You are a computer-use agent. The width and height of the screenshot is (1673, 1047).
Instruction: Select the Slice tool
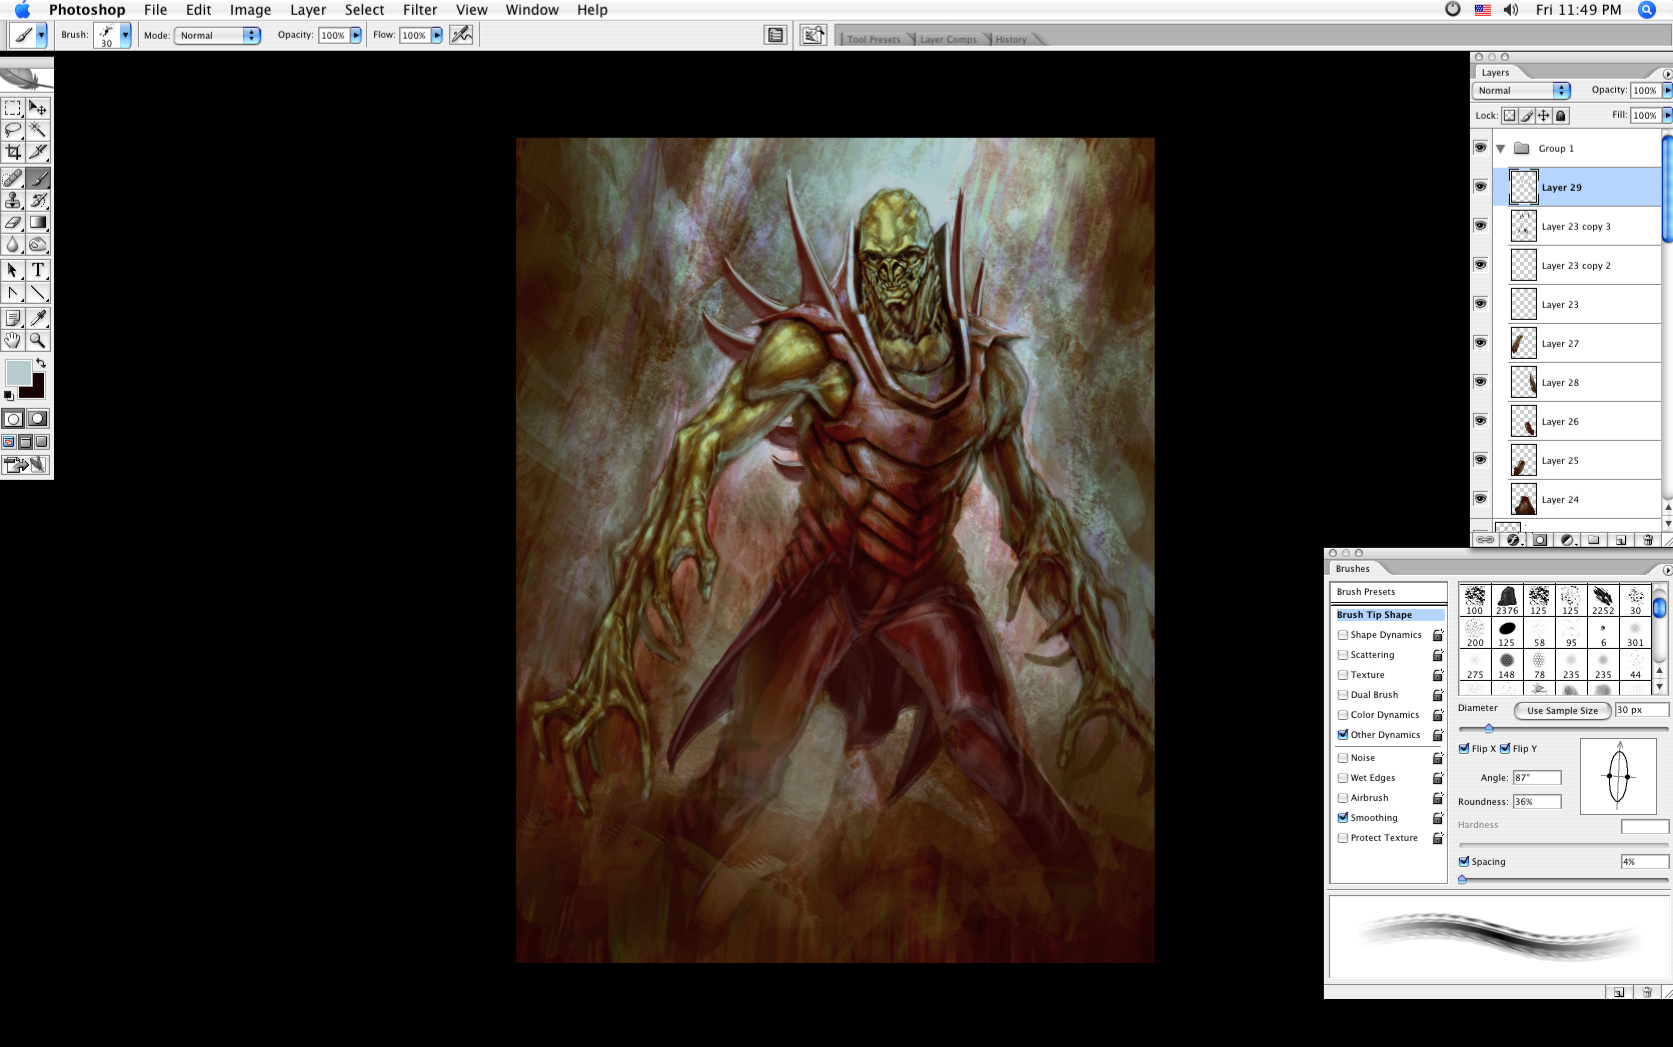(x=38, y=152)
